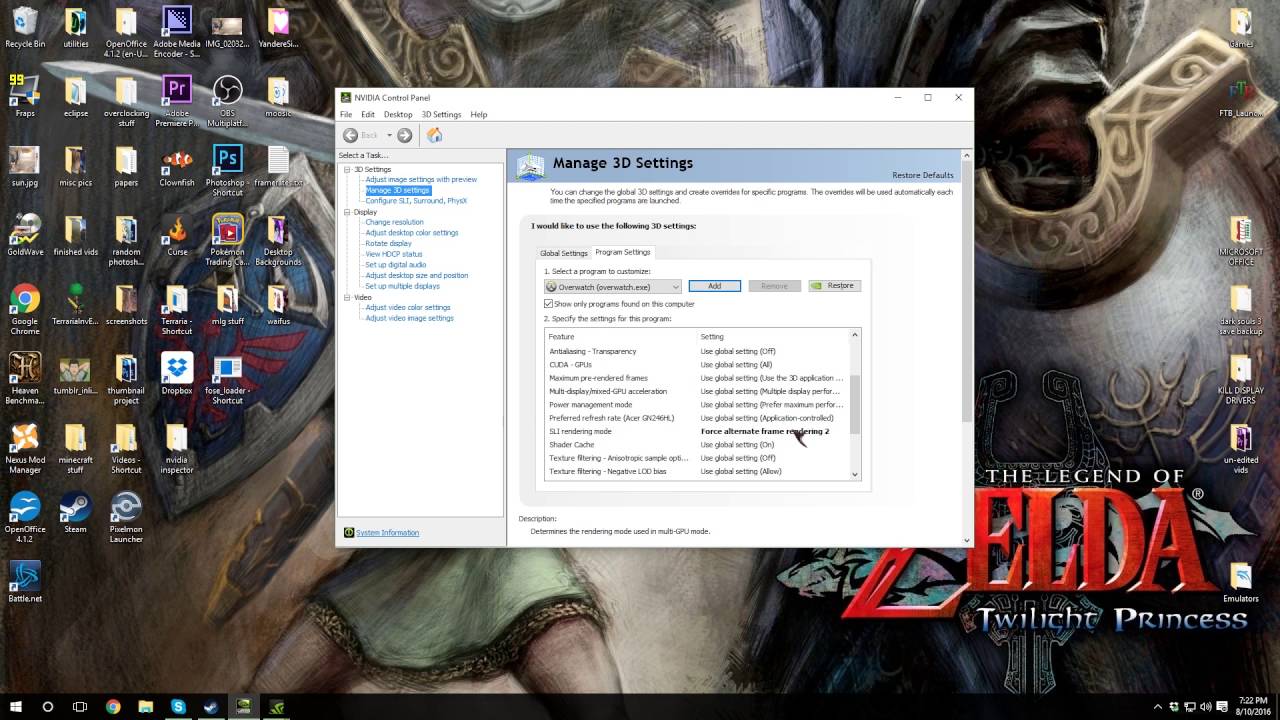
Task: Click the Back arrow toolbar button
Action: 350,135
